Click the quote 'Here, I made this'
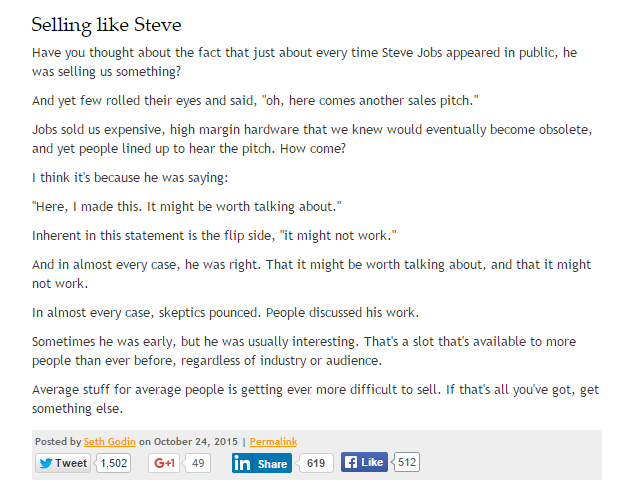626x497 pixels. coord(187,206)
